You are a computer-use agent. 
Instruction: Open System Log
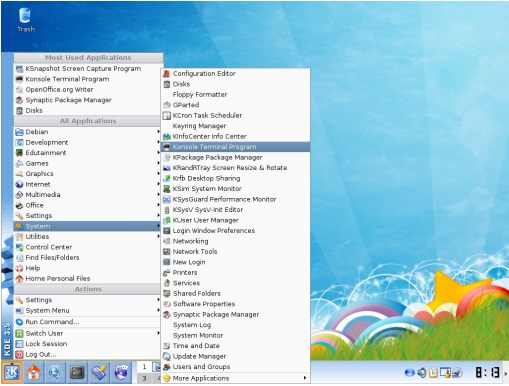point(235,325)
